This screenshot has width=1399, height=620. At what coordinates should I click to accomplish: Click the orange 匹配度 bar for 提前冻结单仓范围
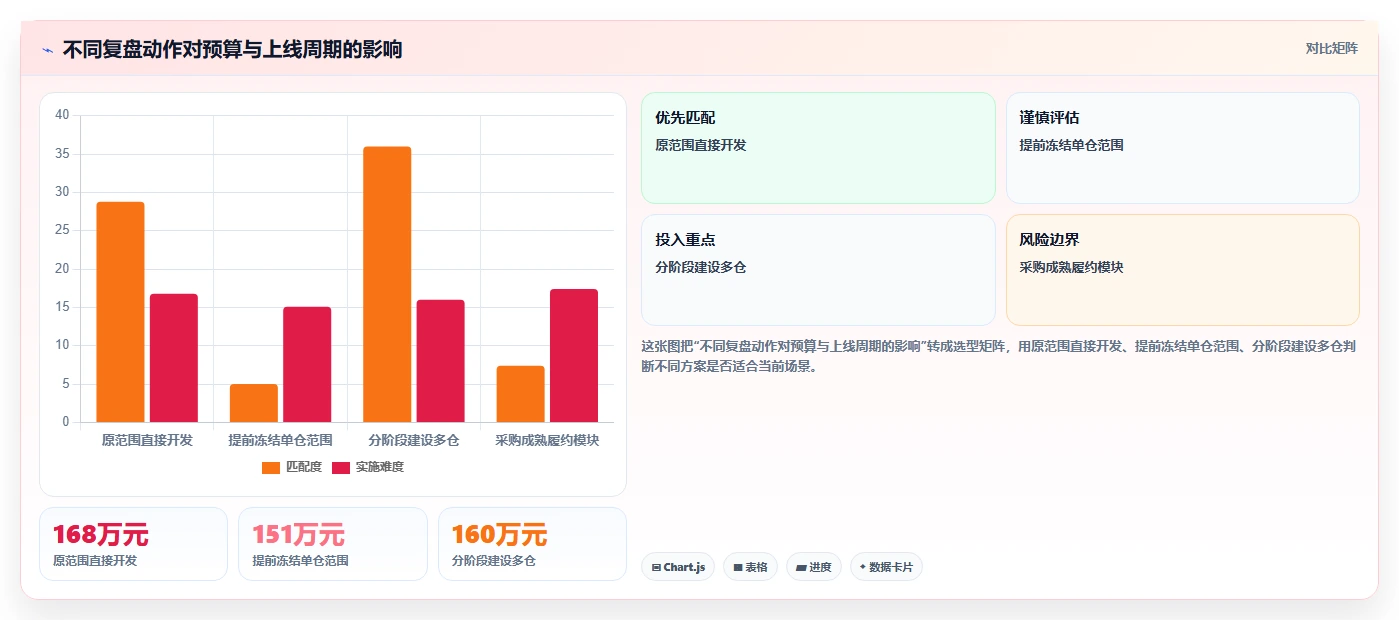pyautogui.click(x=254, y=403)
